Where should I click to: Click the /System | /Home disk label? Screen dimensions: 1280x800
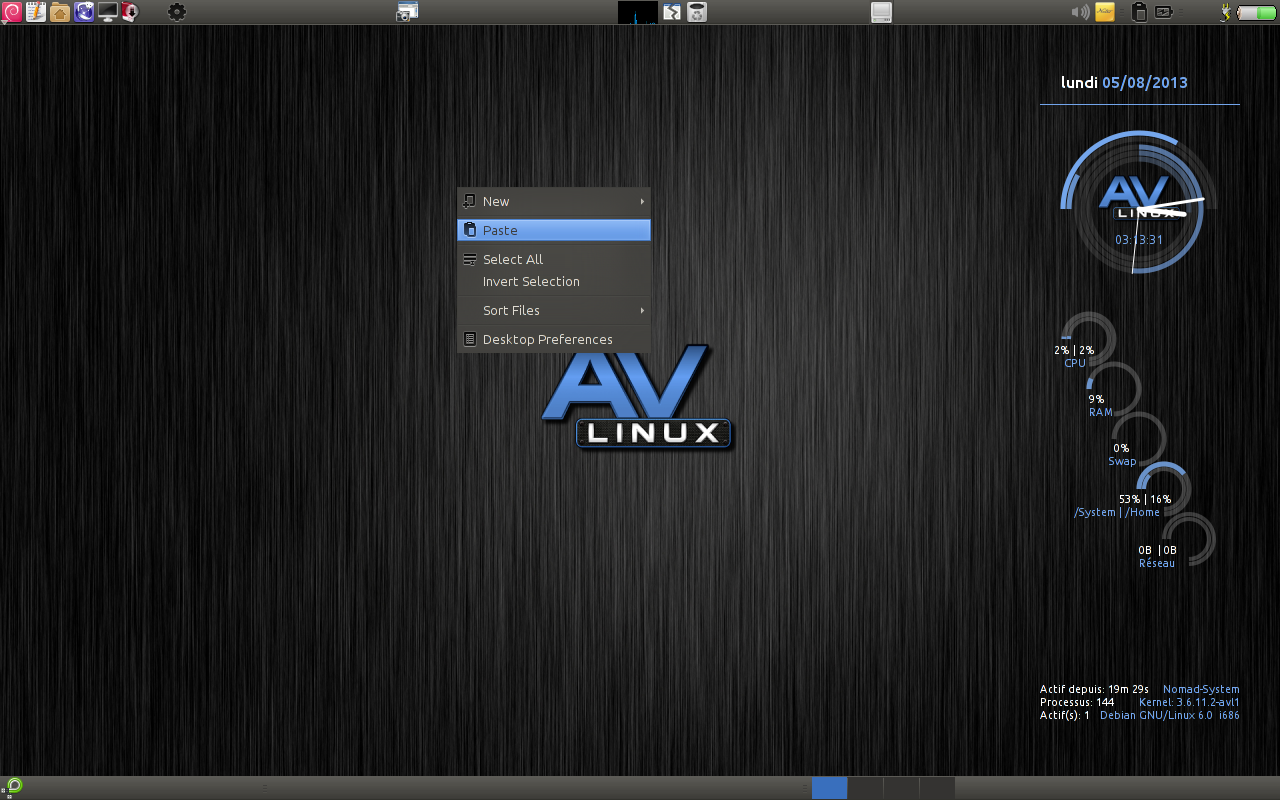pos(1117,512)
